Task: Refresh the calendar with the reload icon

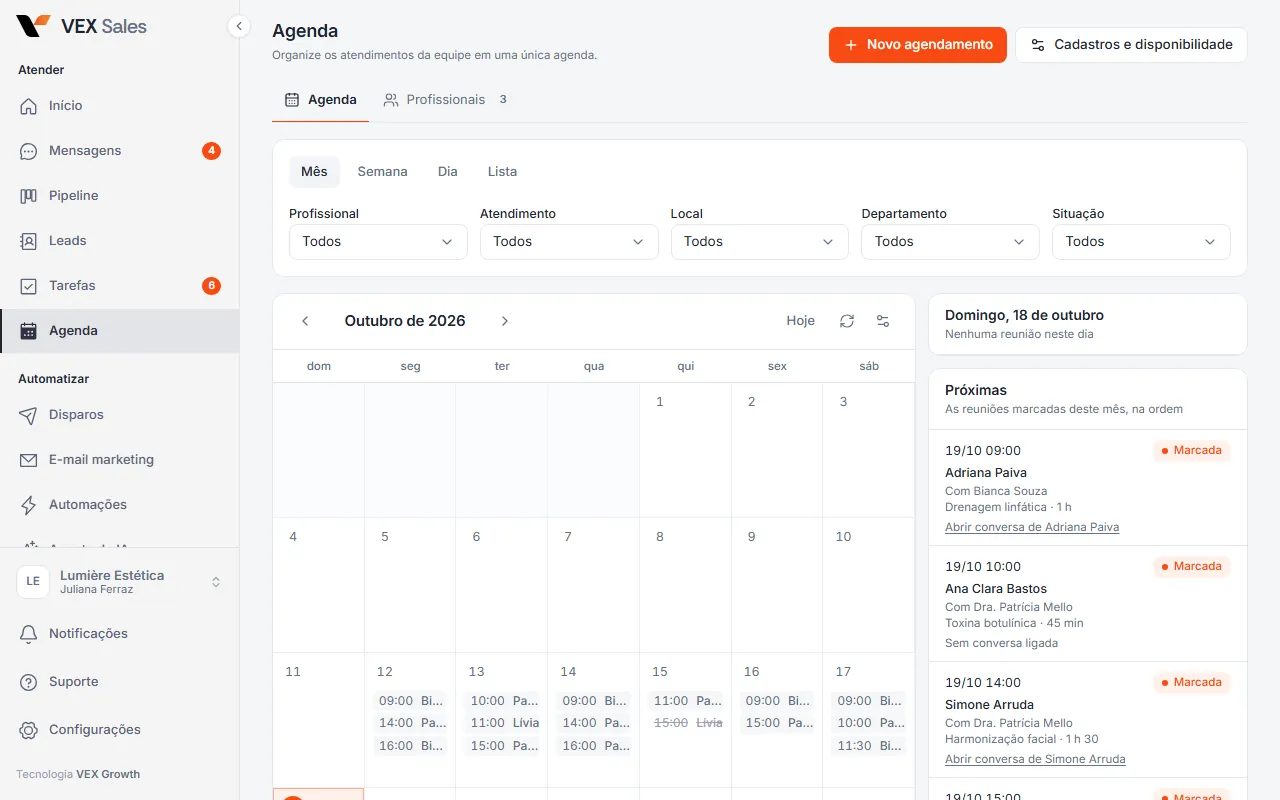Action: tap(847, 321)
